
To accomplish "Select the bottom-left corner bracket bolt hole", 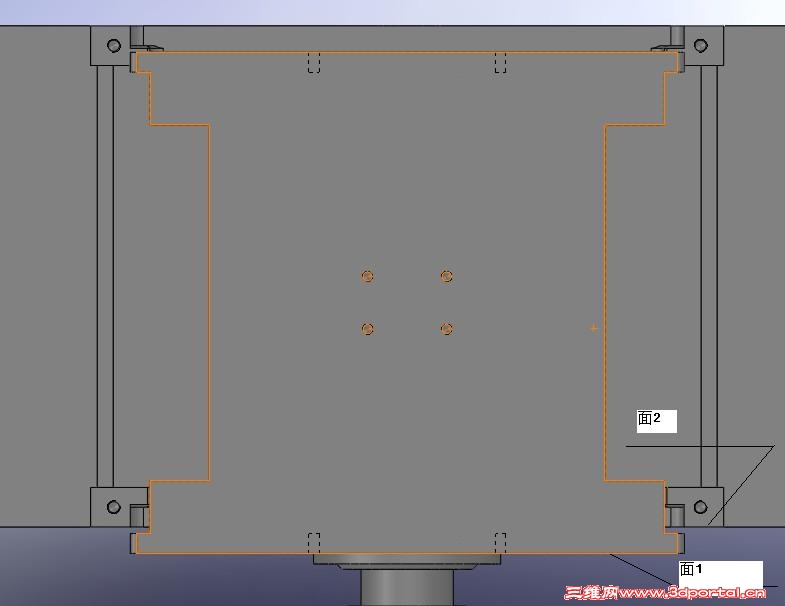I will [x=114, y=507].
